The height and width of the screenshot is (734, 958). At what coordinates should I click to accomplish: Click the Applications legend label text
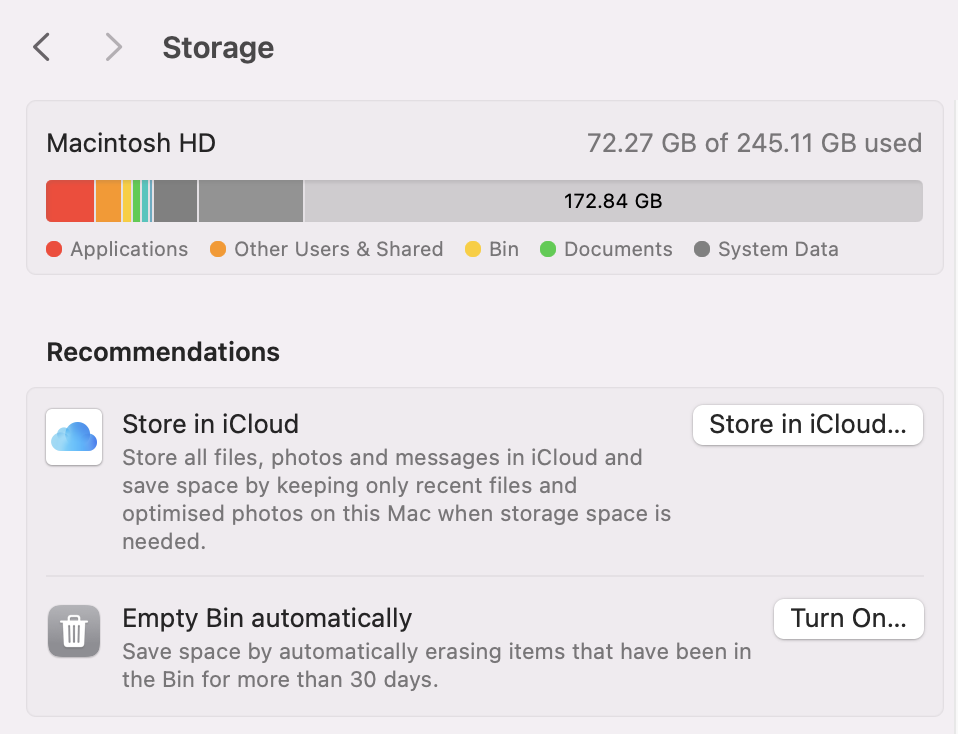tap(128, 249)
